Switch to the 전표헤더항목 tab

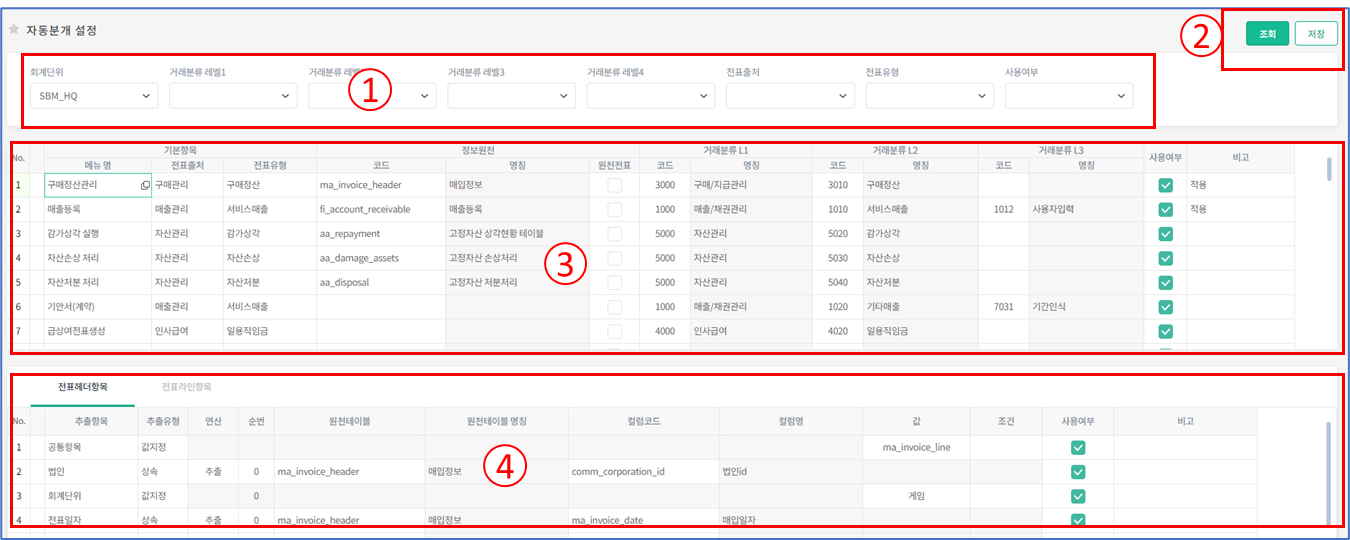(x=83, y=386)
